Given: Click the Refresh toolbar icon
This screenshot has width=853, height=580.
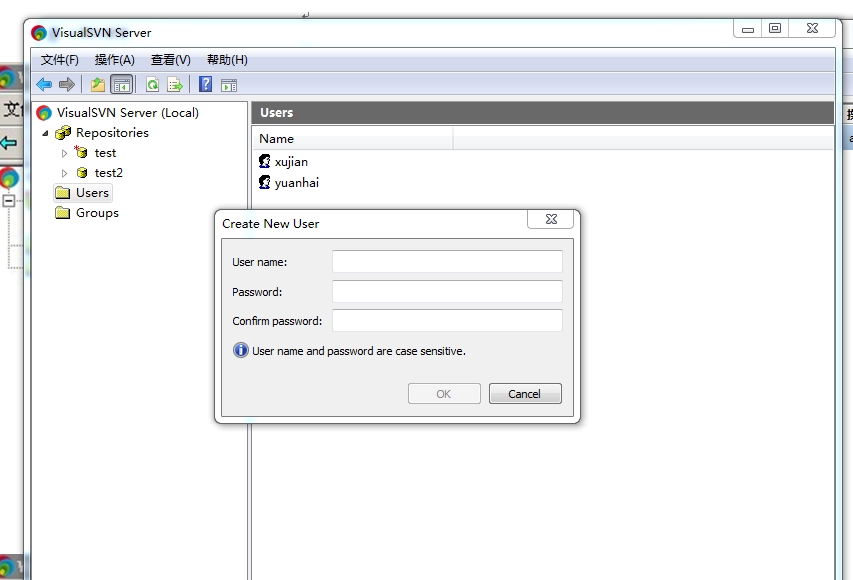Looking at the screenshot, I should pos(153,84).
